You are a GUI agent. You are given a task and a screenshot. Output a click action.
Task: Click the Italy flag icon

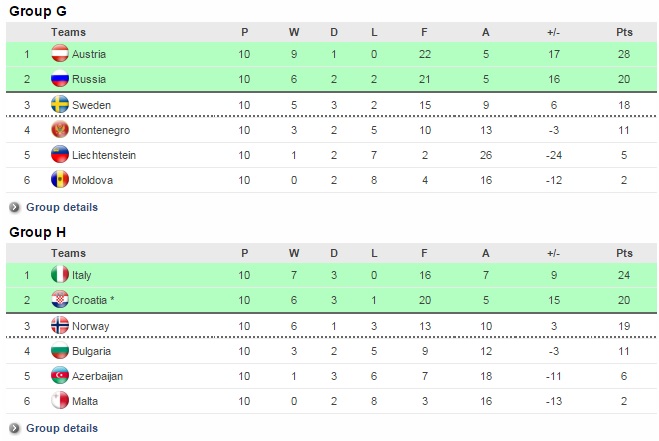[59, 275]
